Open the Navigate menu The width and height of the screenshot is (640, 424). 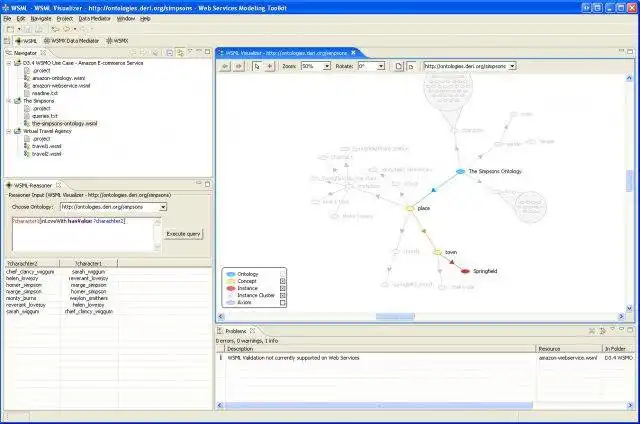click(41, 19)
